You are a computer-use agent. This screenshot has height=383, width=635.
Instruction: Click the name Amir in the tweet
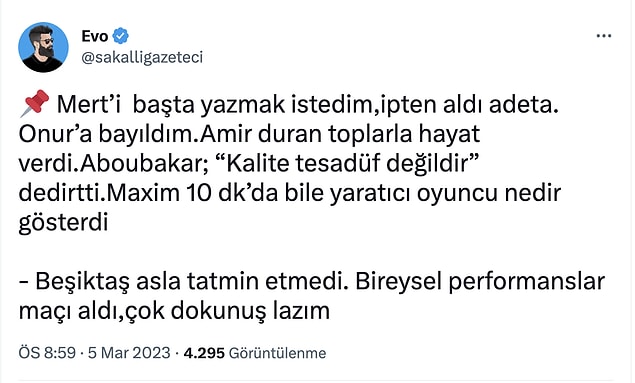pyautogui.click(x=225, y=134)
